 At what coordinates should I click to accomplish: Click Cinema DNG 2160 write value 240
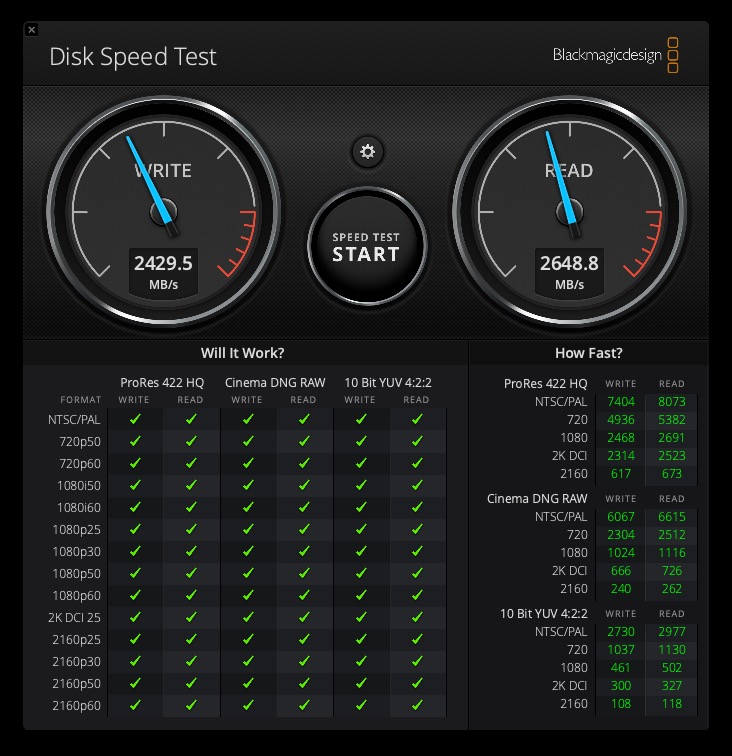coord(621,589)
